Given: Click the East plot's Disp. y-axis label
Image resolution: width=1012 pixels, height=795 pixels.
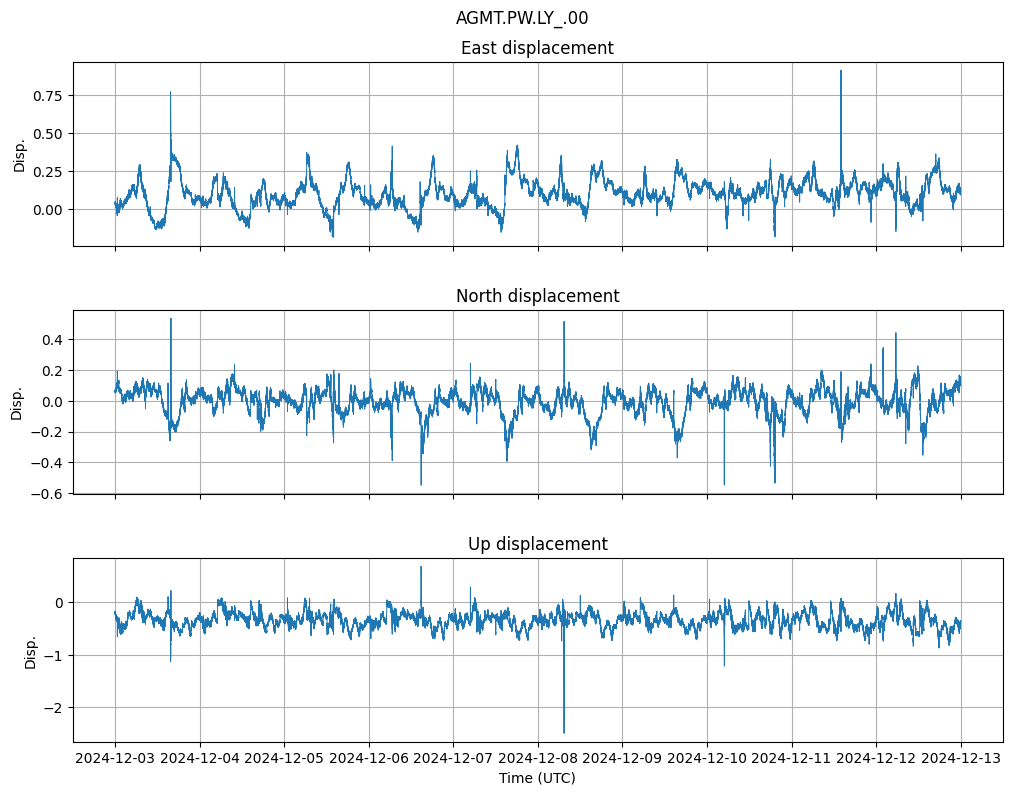Looking at the screenshot, I should (19, 154).
